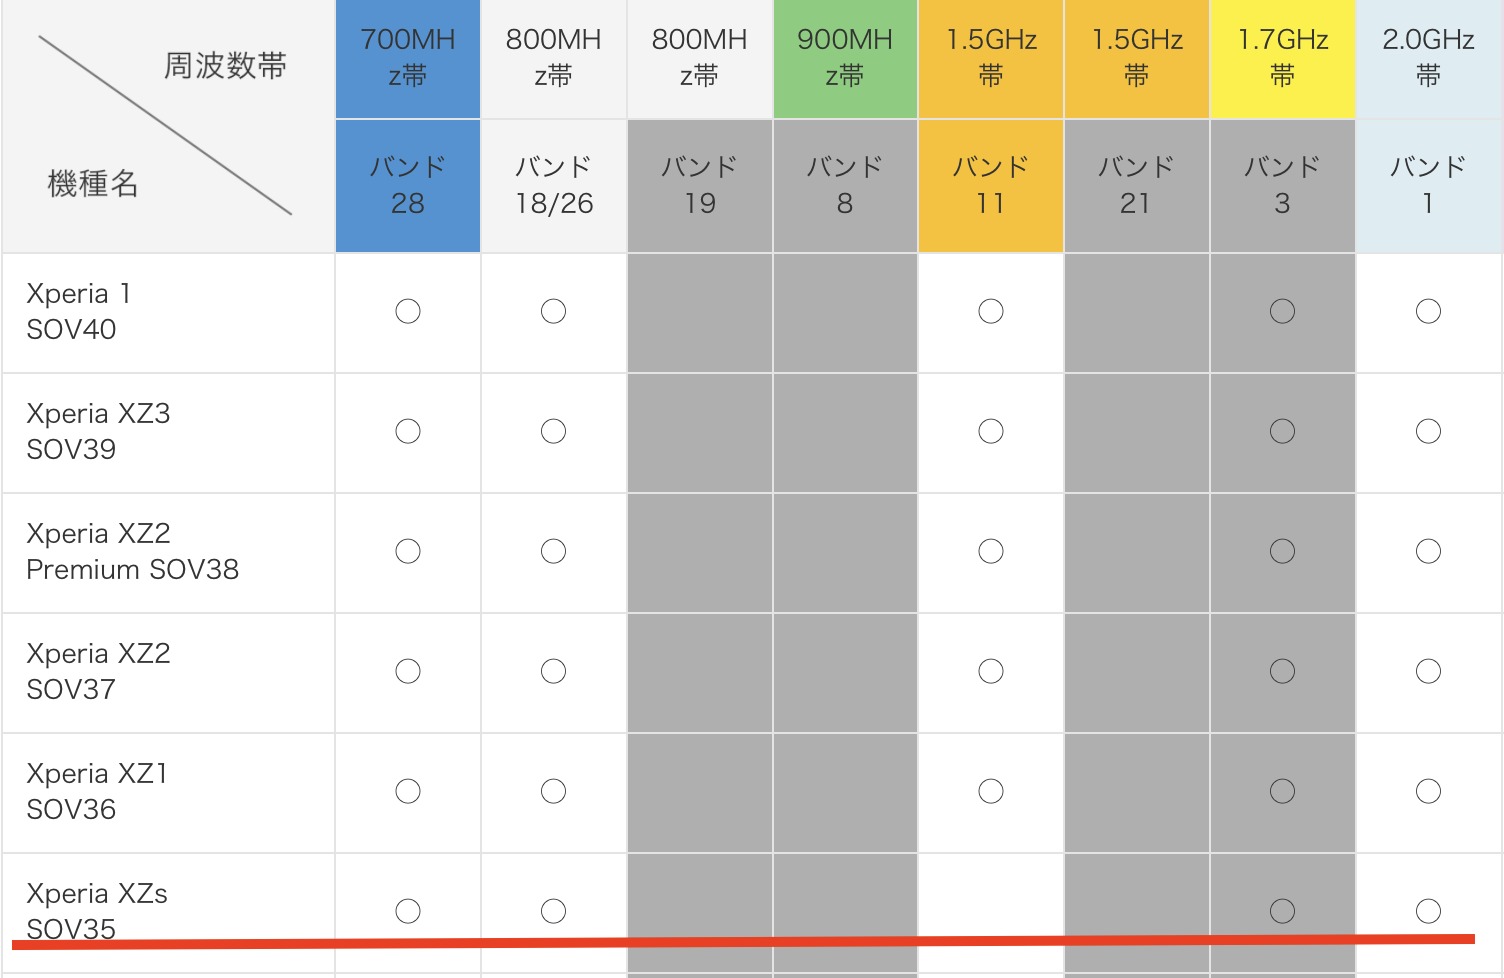1504x978 pixels.
Task: Click the Band 19 header cell
Action: coord(699,185)
